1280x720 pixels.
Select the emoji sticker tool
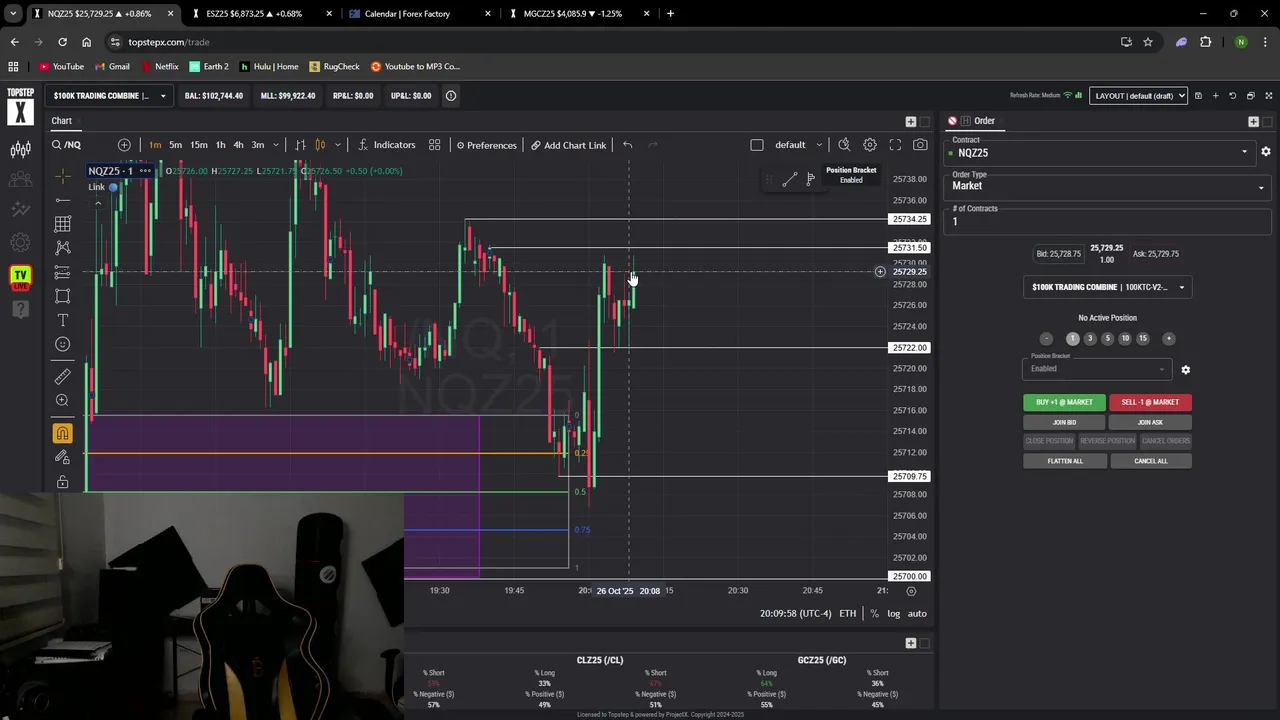pos(63,344)
